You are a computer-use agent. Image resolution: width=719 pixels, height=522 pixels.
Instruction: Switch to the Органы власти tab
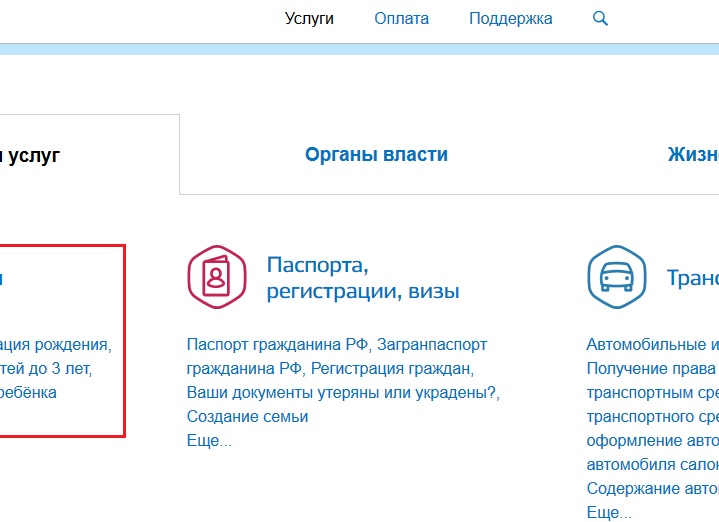[376, 155]
